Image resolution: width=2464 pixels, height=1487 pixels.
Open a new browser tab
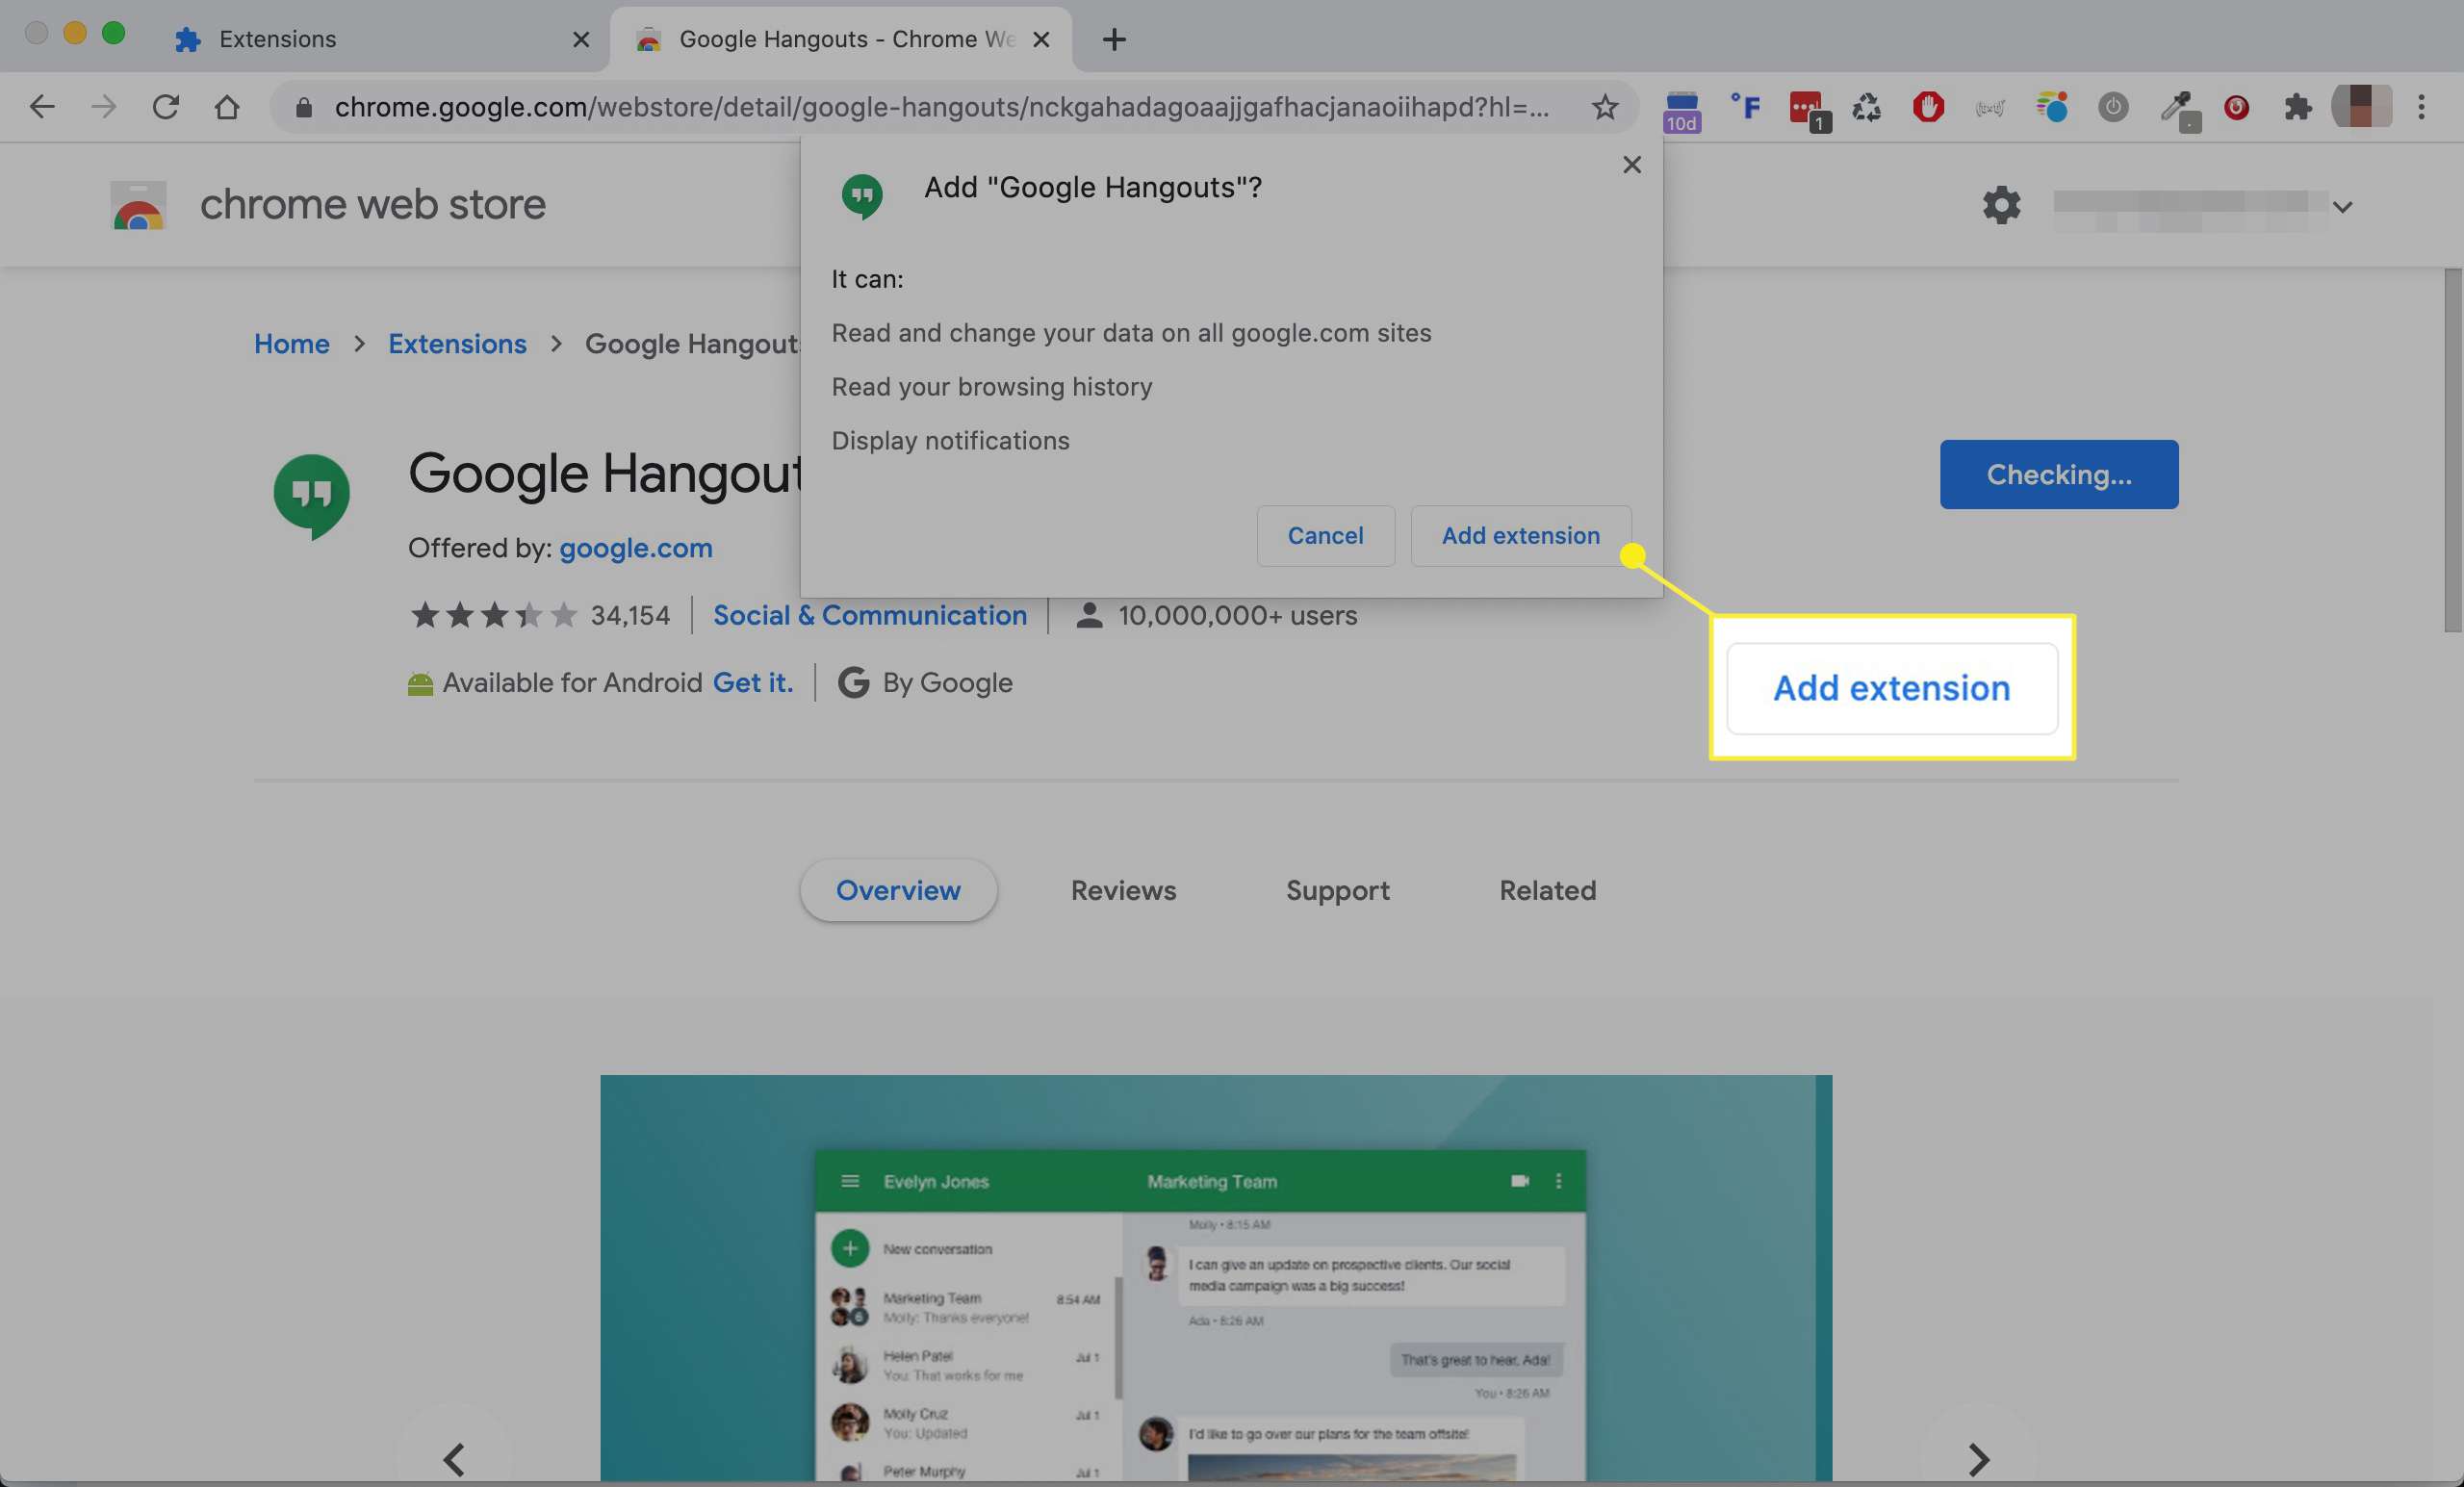[x=1113, y=40]
